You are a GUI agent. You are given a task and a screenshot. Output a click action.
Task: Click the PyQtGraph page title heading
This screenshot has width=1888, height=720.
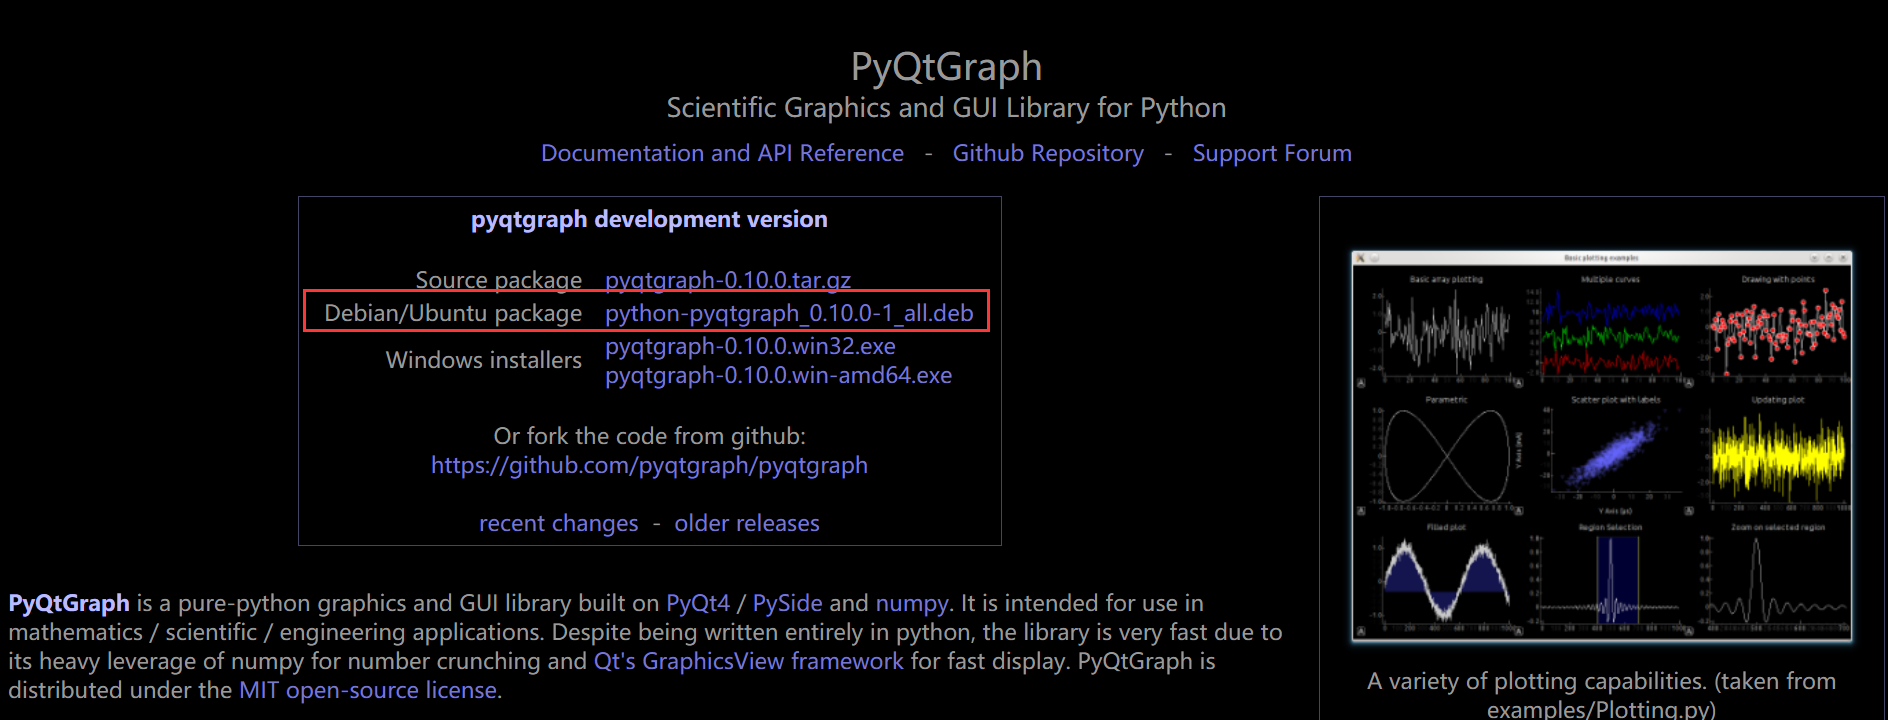coord(946,67)
